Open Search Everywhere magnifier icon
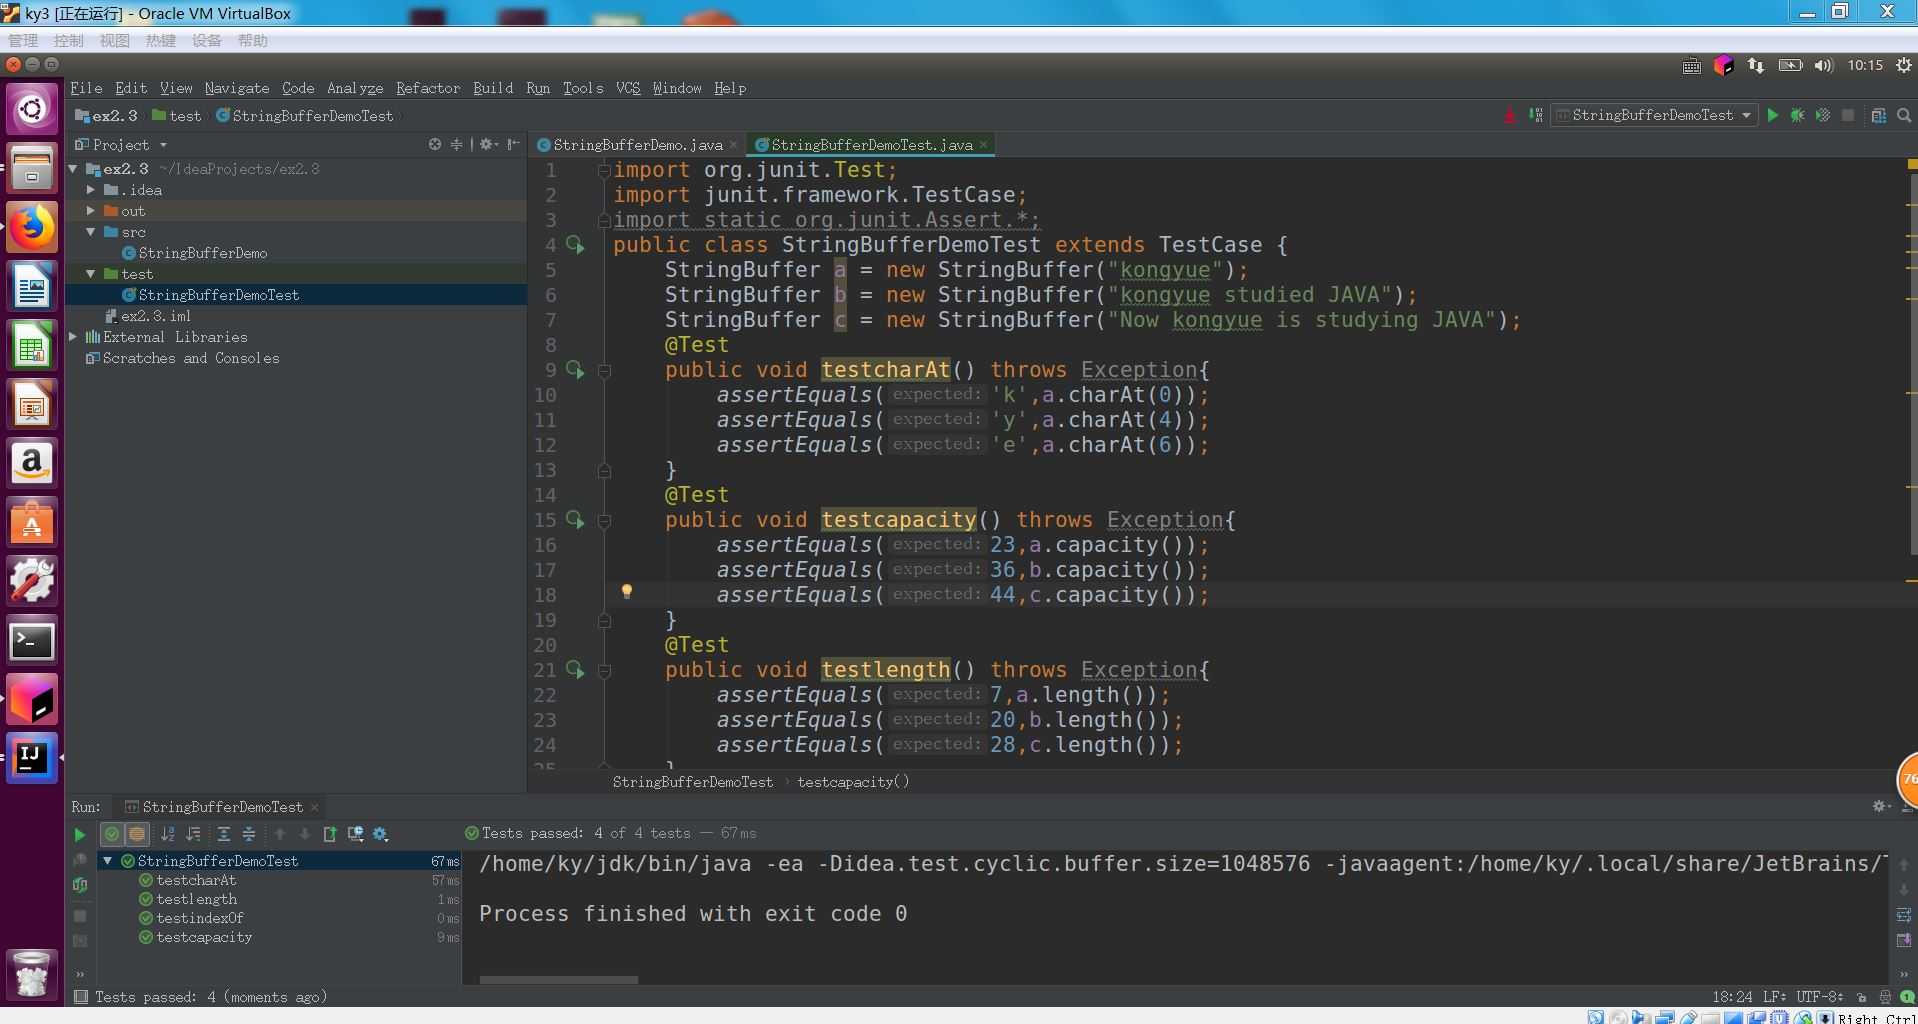Screen dimensions: 1918x1024 1903,115
